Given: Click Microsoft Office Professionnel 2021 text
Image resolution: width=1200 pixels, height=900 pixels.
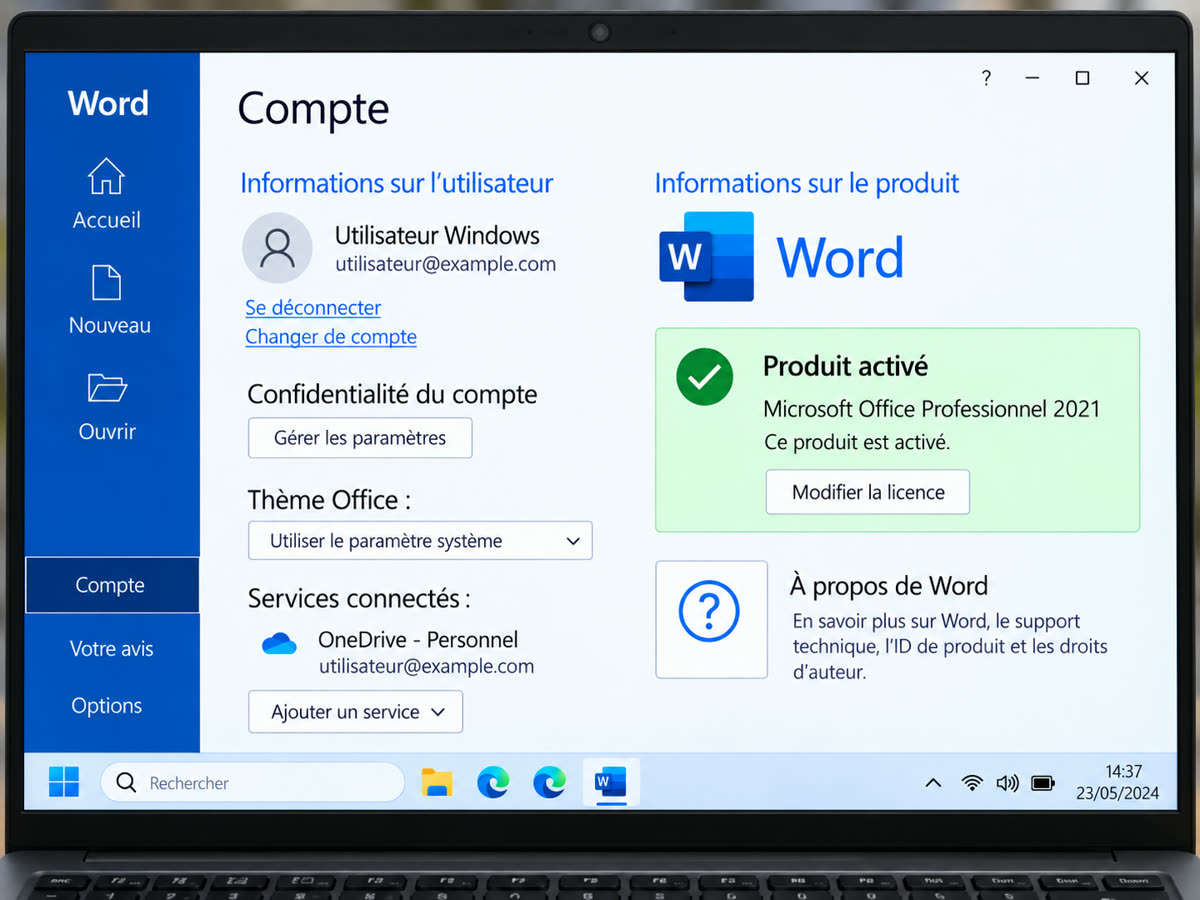Looking at the screenshot, I should click(931, 409).
